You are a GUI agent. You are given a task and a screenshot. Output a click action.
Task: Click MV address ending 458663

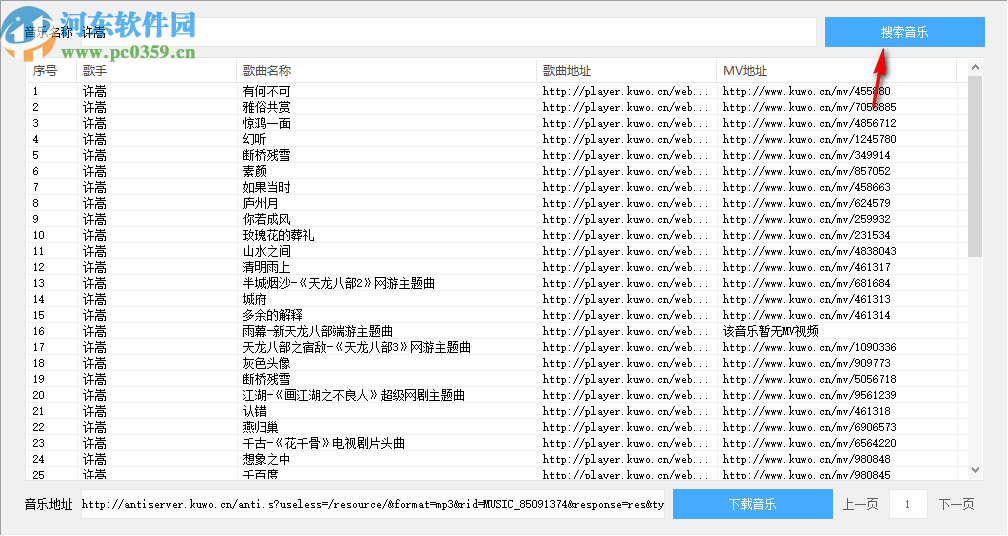[x=807, y=188]
